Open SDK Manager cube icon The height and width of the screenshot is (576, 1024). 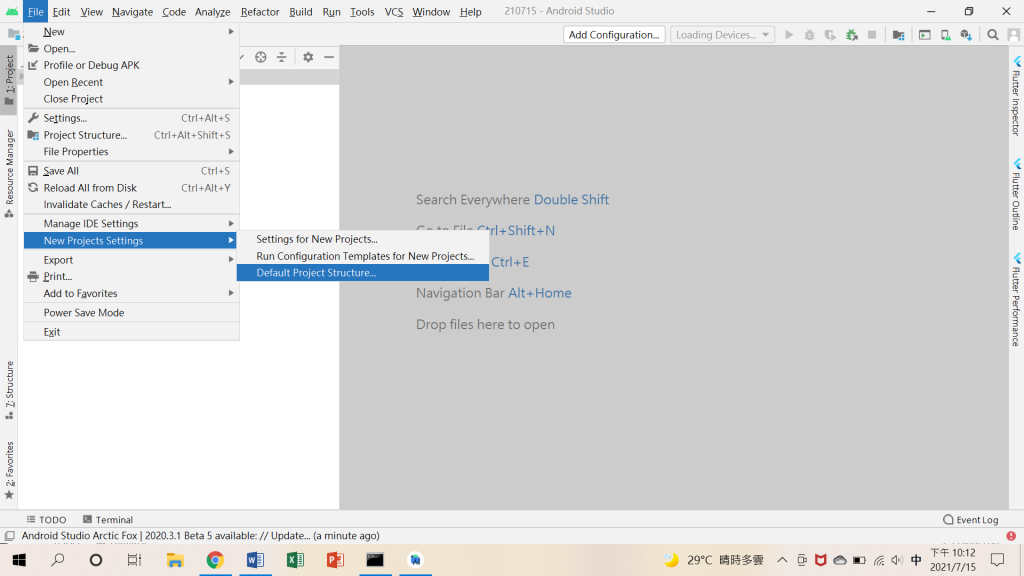[x=967, y=35]
